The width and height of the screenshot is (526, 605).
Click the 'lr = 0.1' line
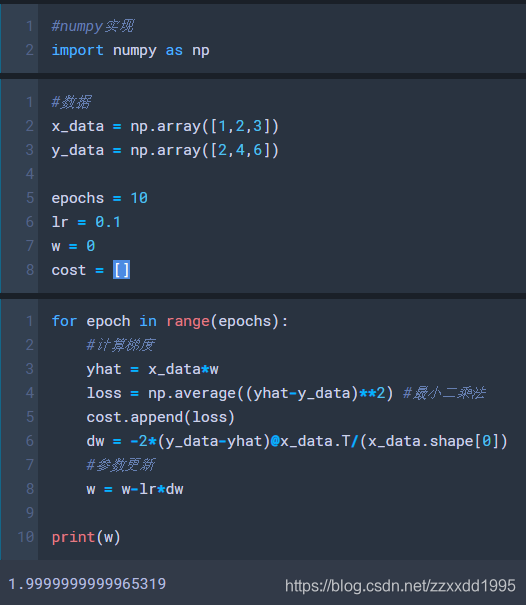point(86,222)
